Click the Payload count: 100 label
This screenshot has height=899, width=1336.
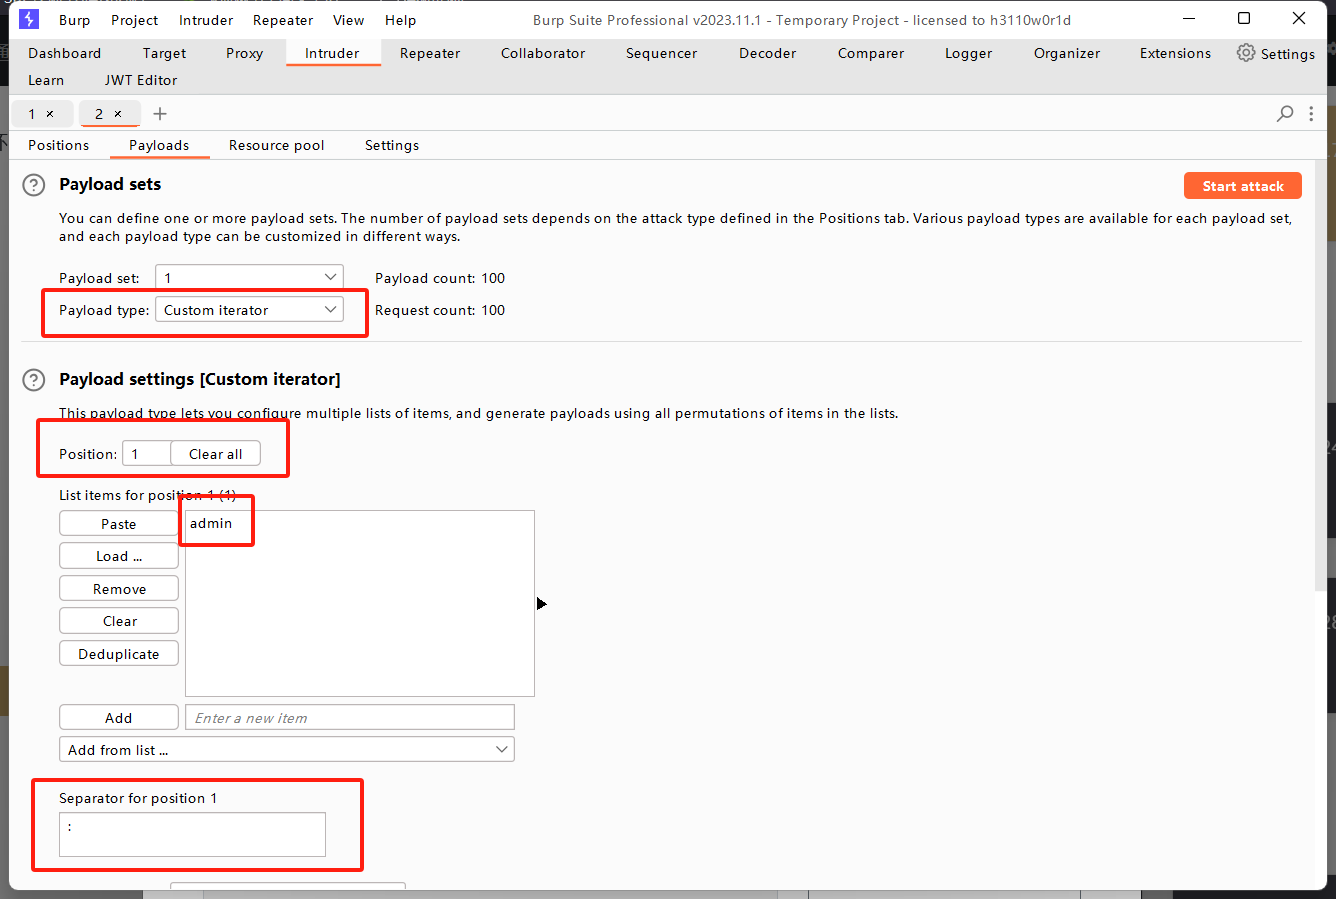pos(440,278)
